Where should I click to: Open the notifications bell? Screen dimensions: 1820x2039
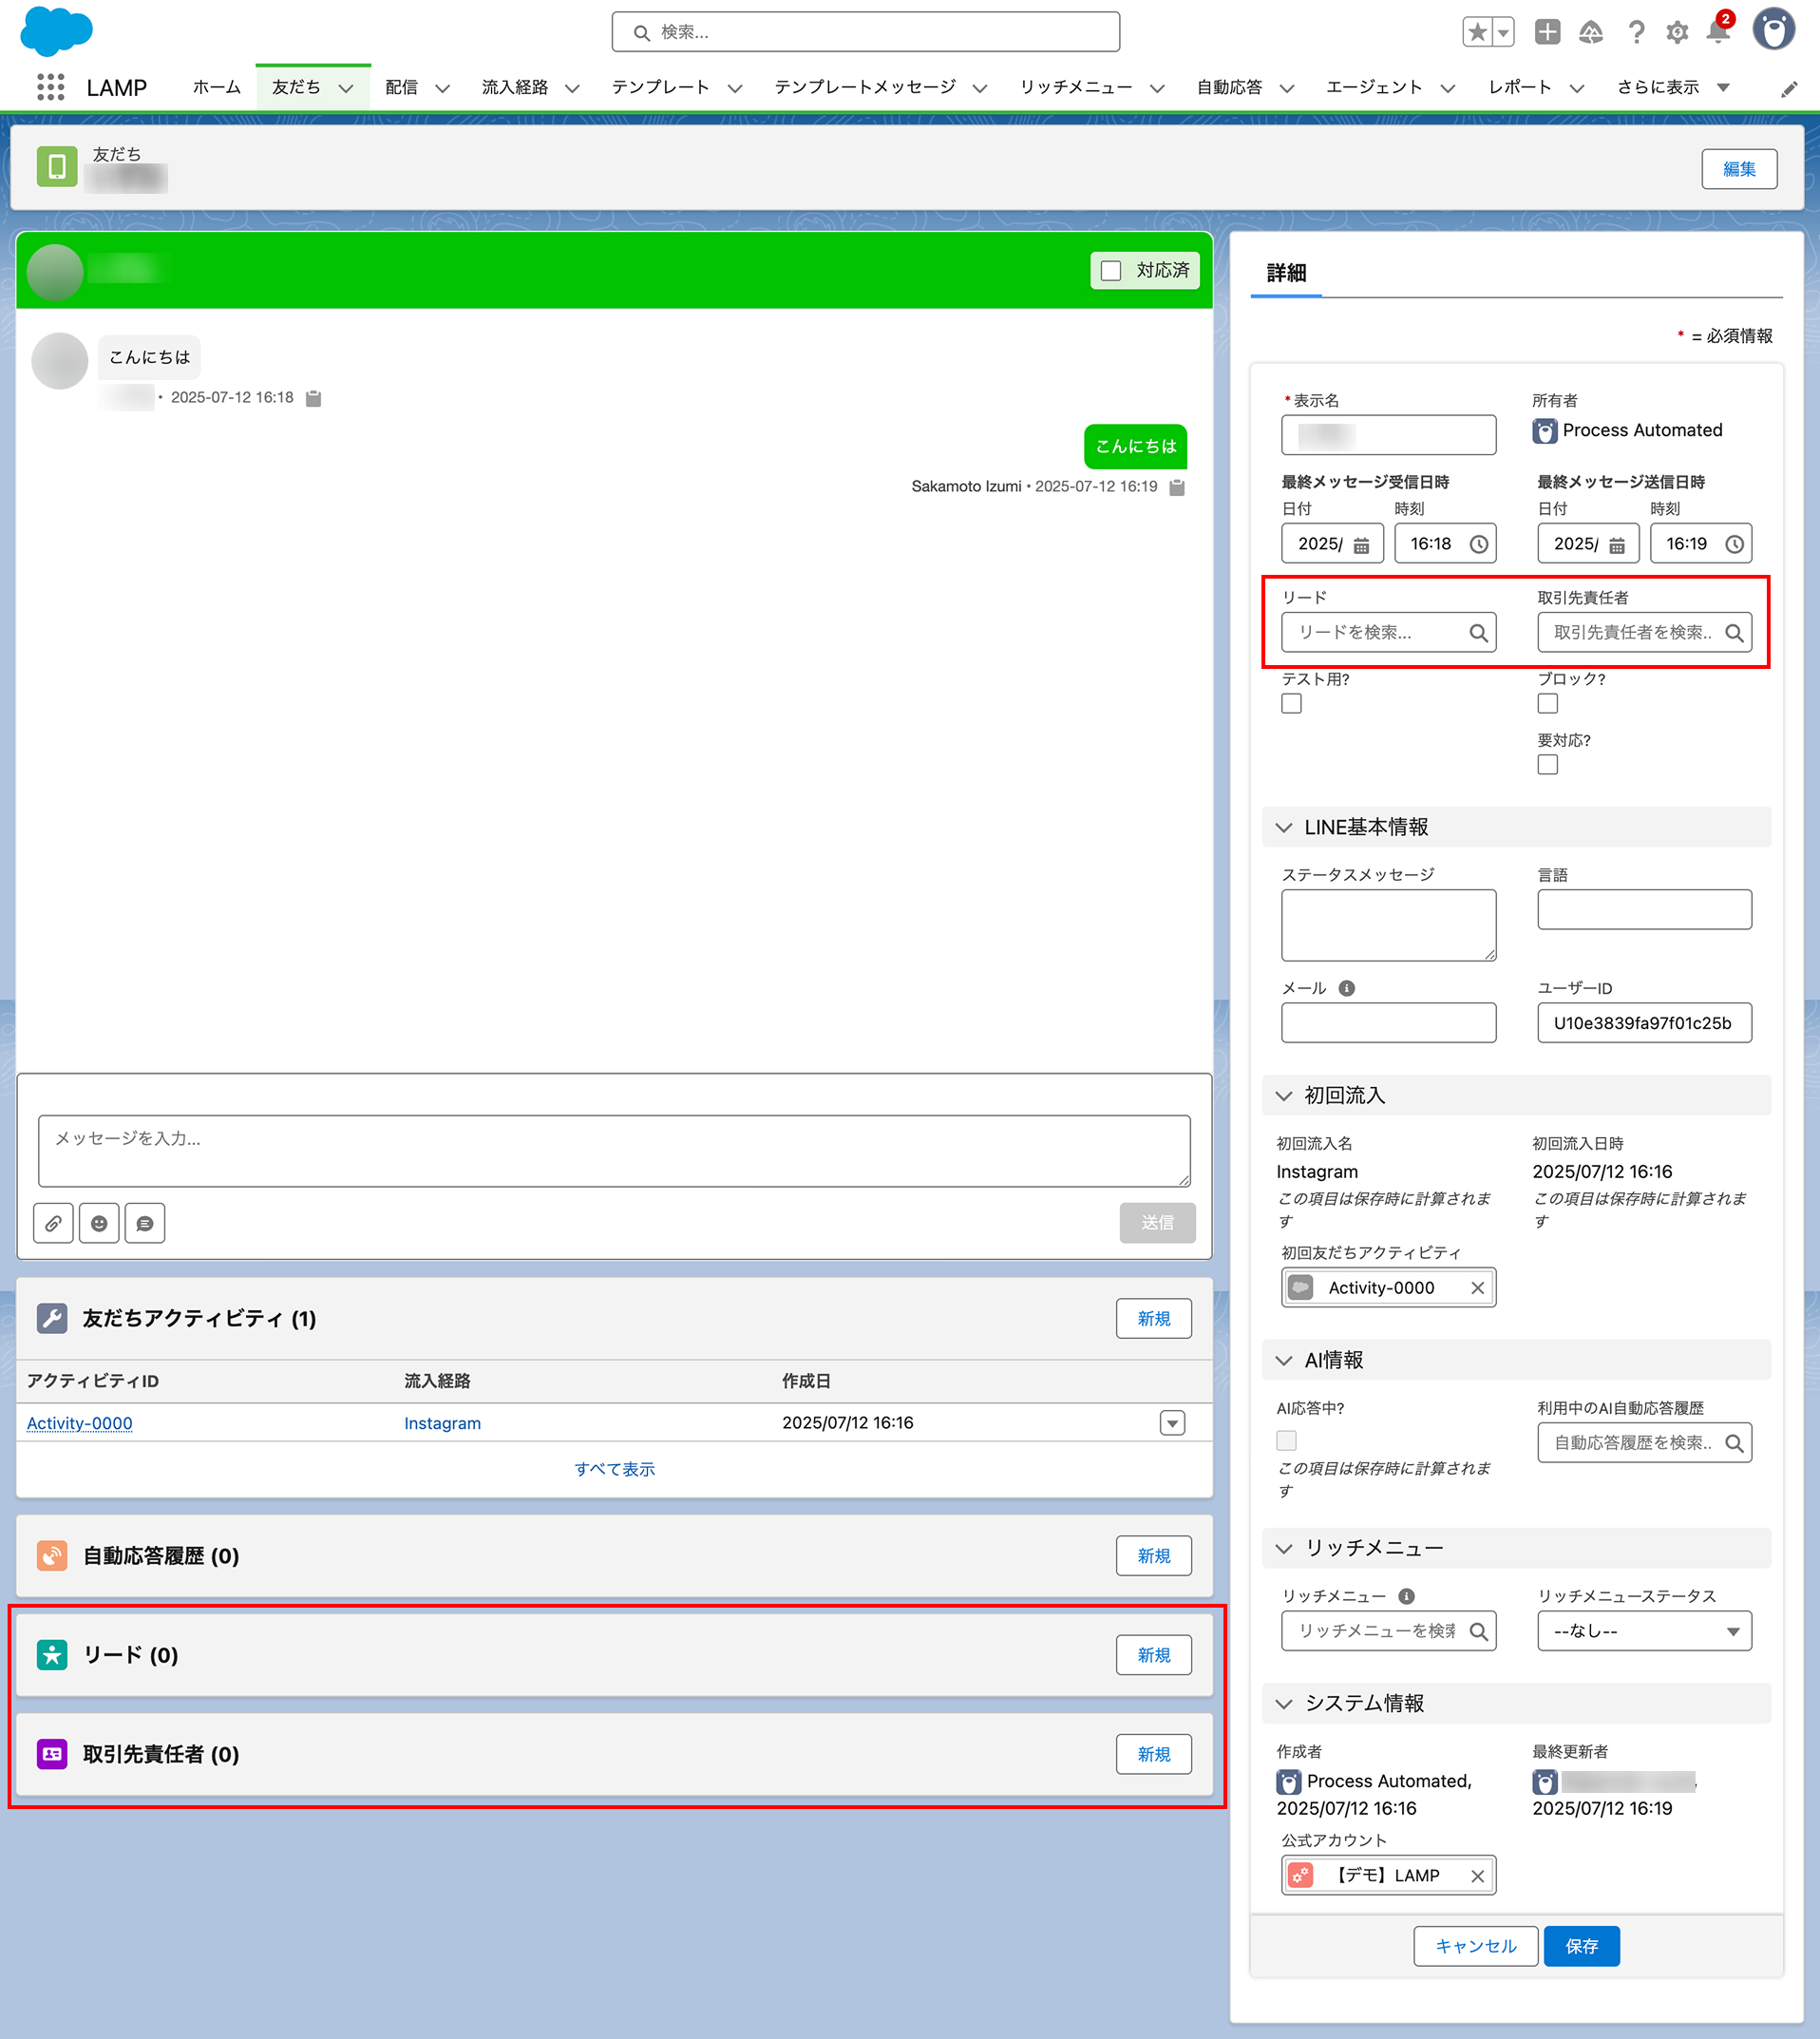pos(1718,32)
